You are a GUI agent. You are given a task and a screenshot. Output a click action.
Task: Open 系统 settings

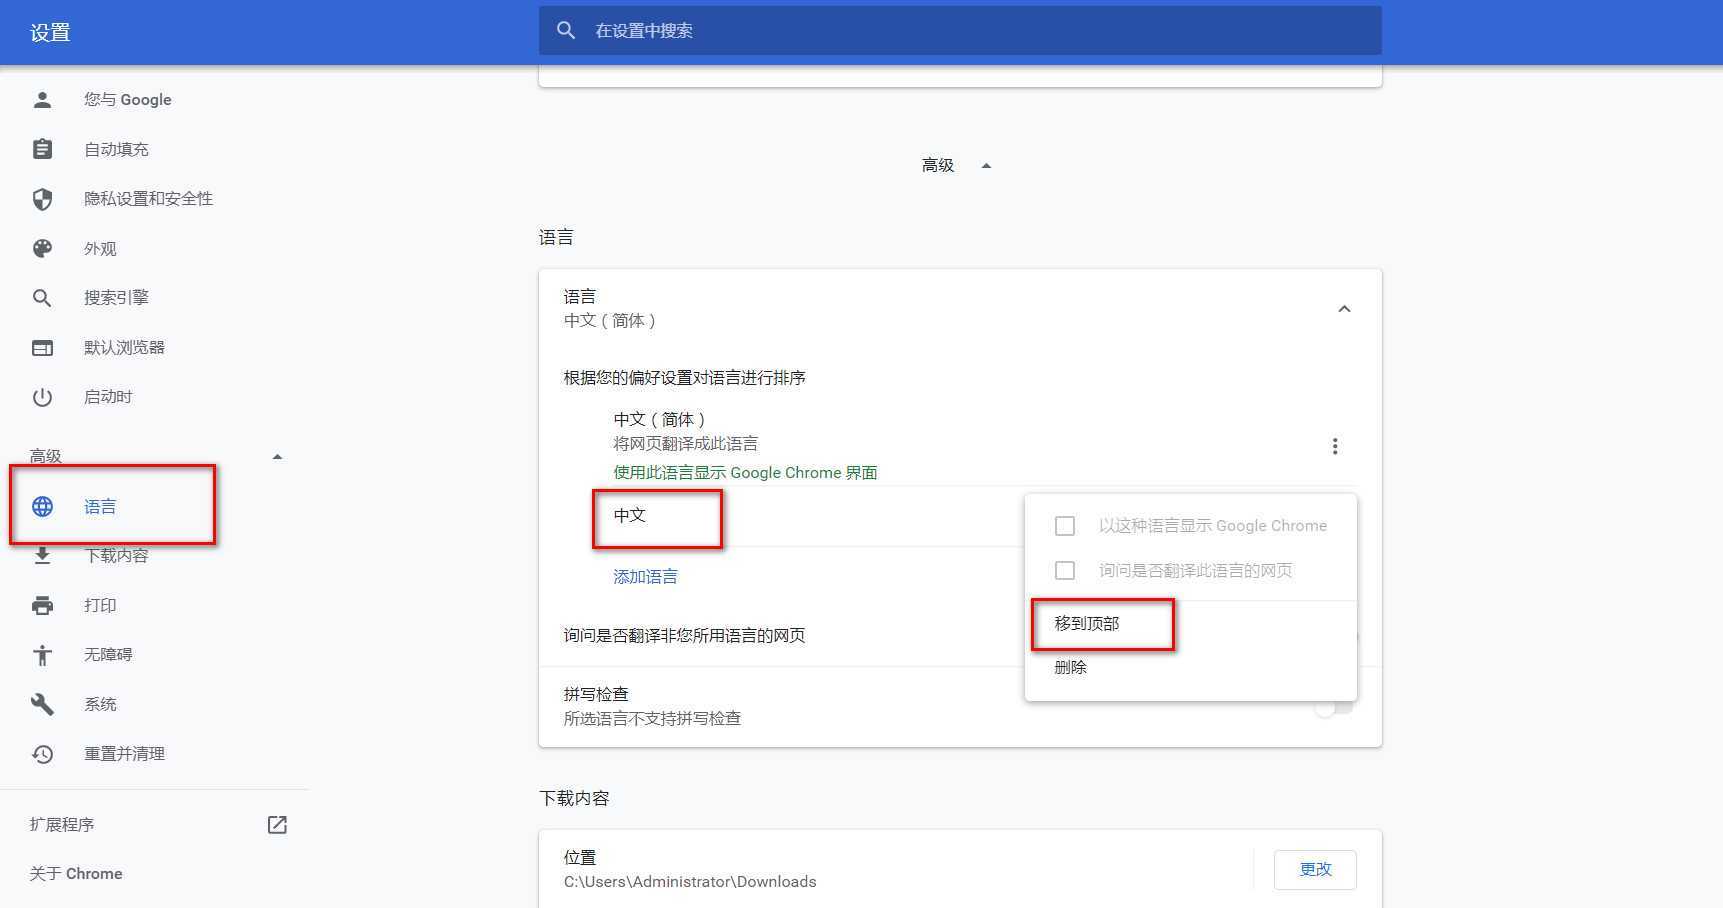100,704
